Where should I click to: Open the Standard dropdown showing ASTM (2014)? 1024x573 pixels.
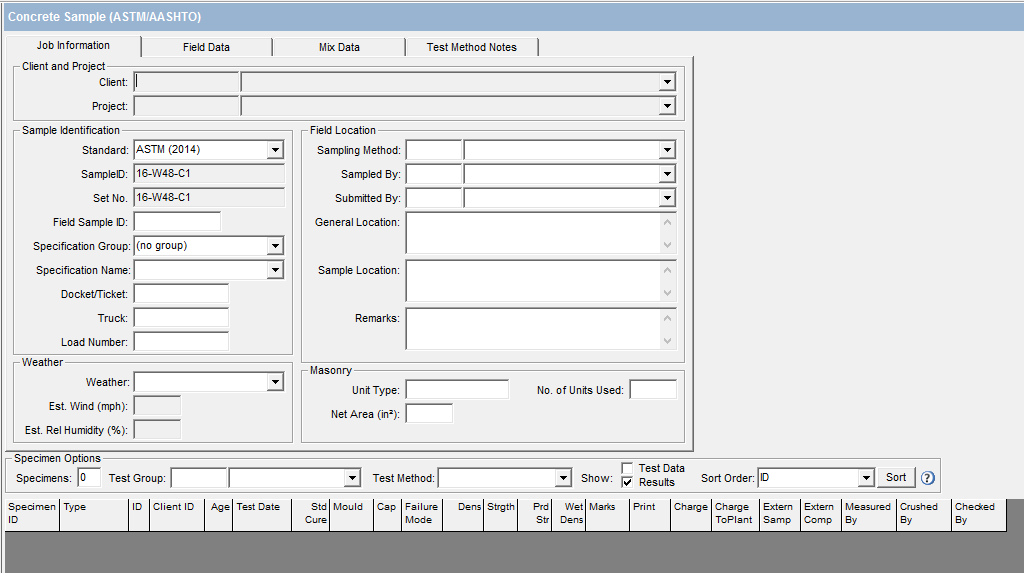[275, 150]
